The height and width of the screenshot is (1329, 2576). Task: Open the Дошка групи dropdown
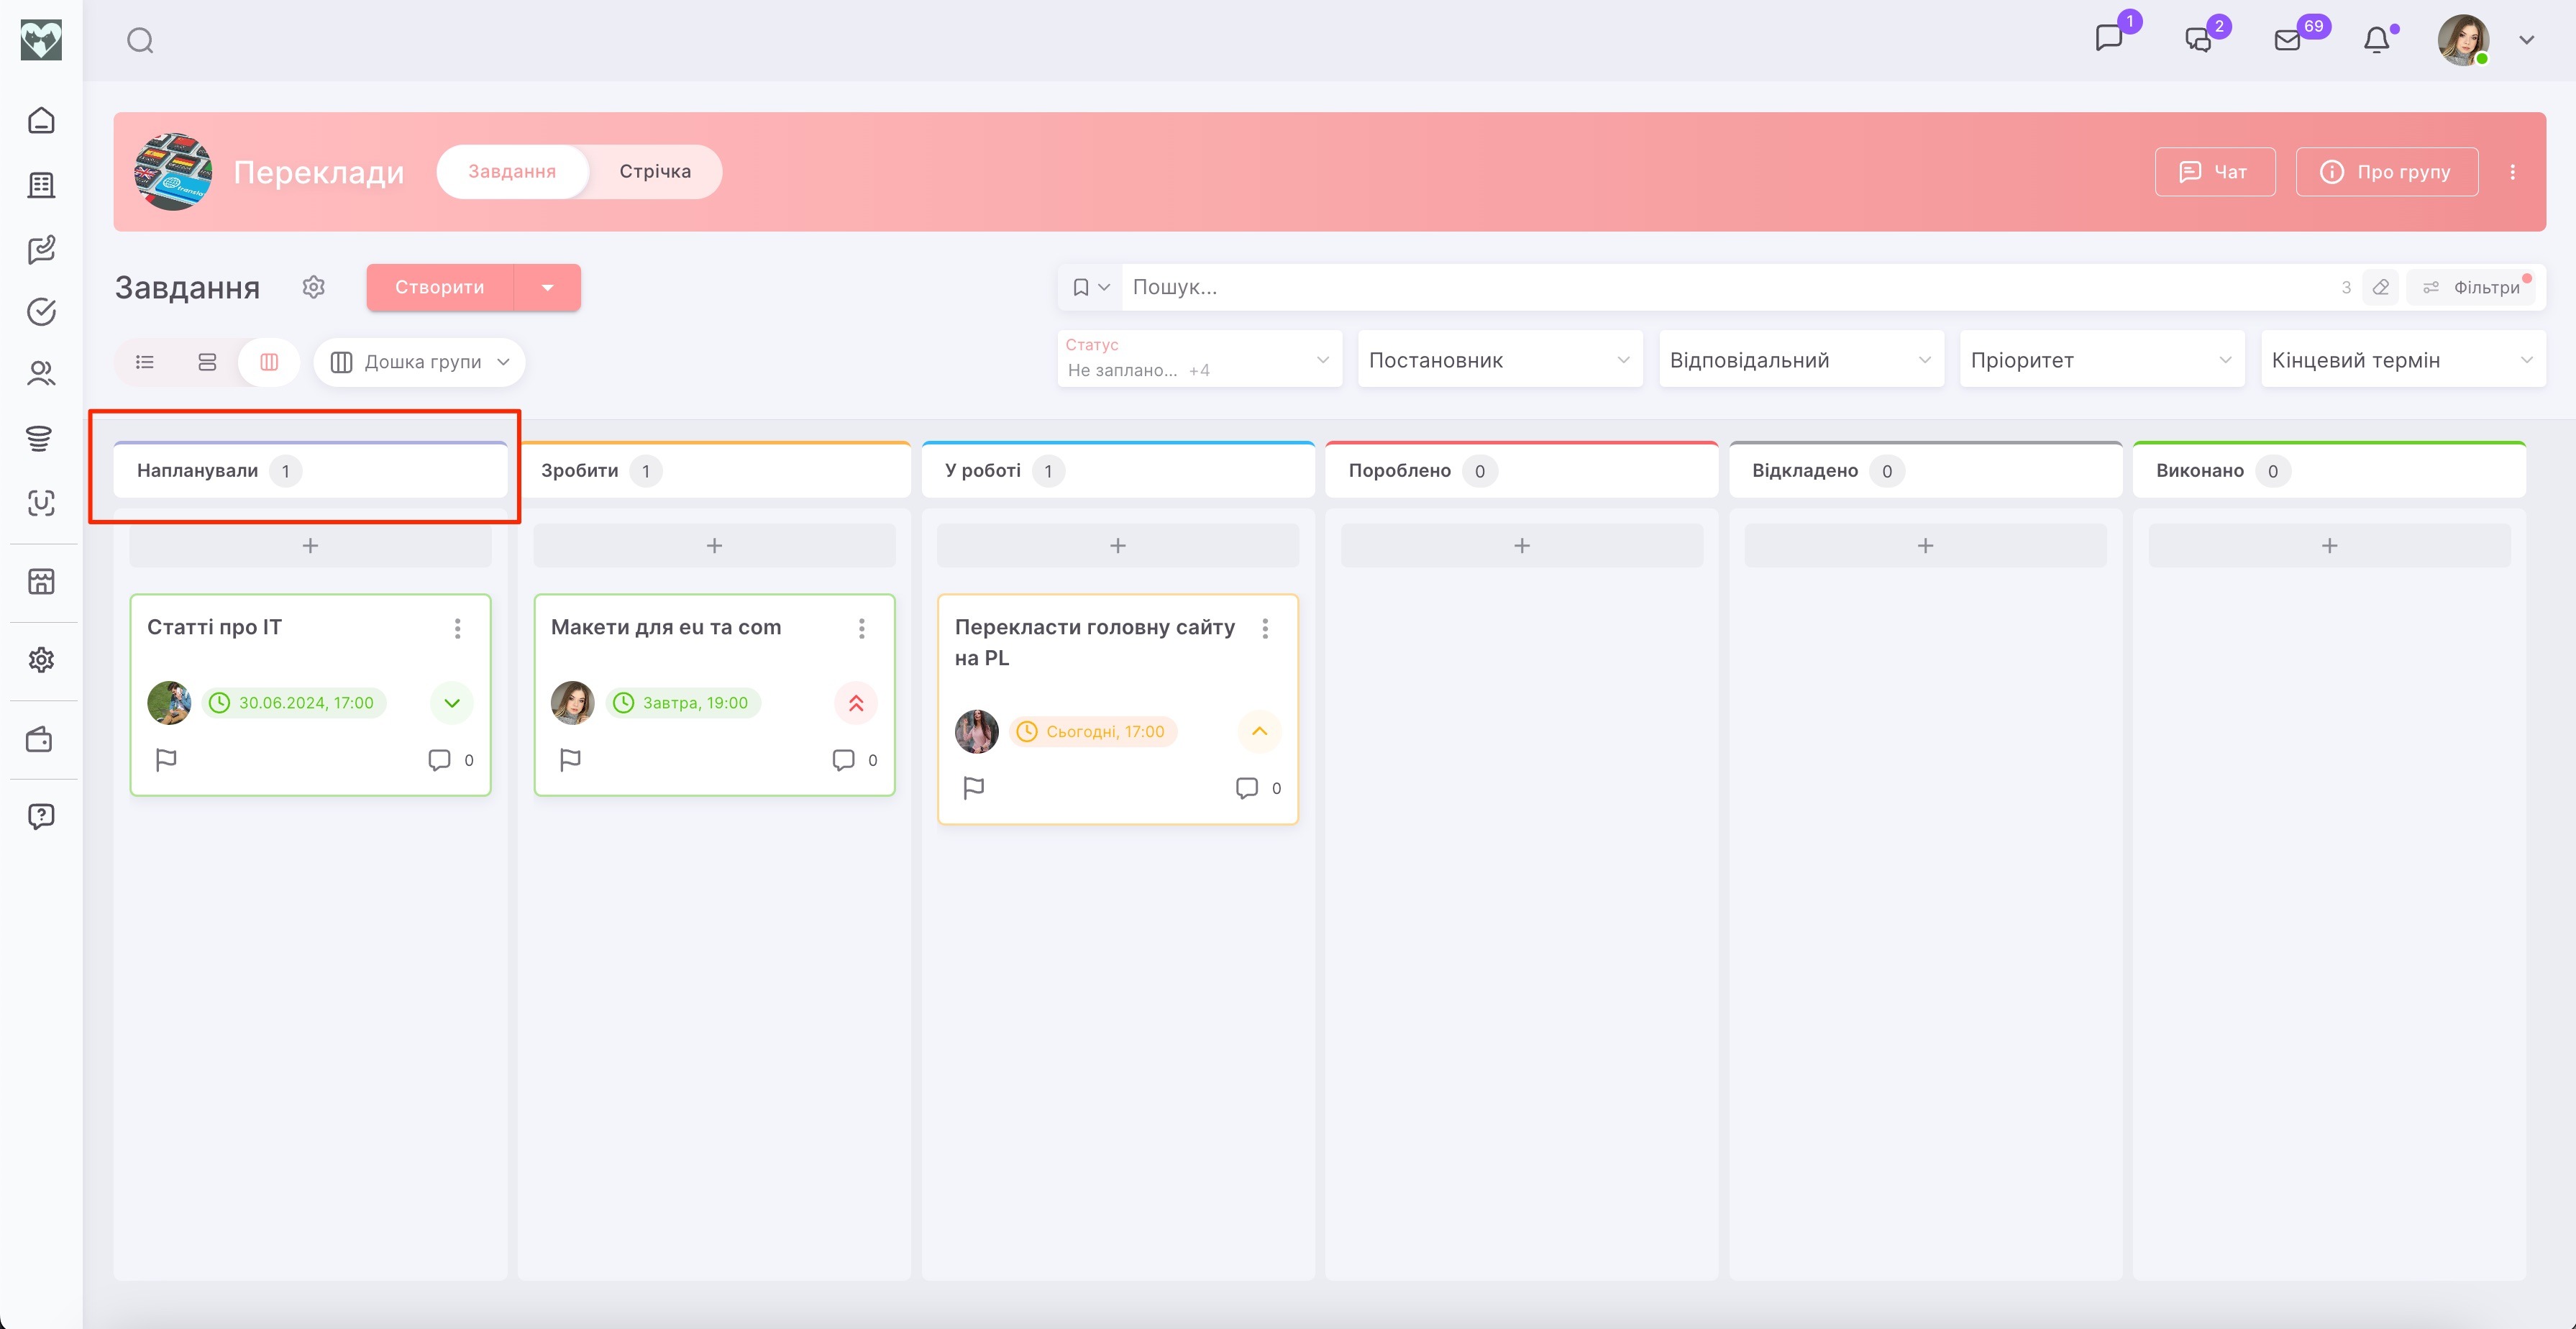420,362
